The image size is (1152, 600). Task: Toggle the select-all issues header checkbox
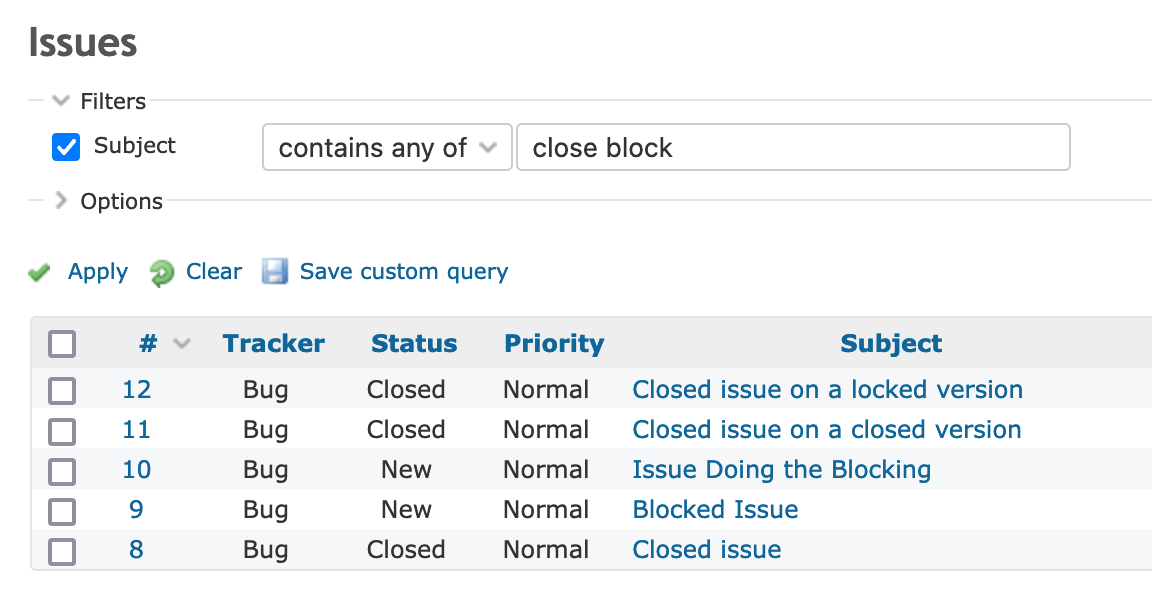62,344
